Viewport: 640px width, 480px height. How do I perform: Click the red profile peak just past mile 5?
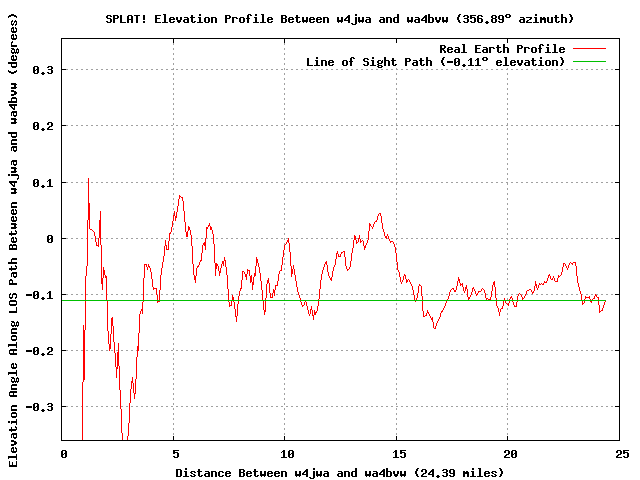180,196
